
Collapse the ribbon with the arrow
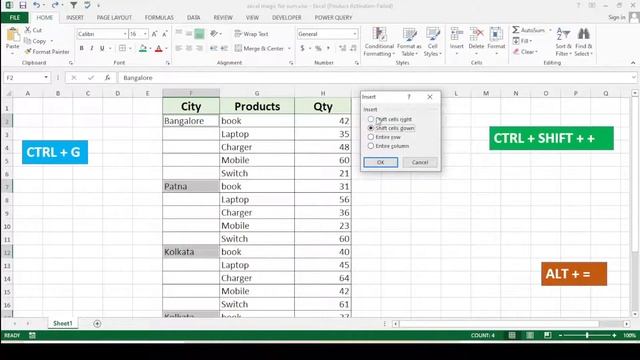point(633,63)
